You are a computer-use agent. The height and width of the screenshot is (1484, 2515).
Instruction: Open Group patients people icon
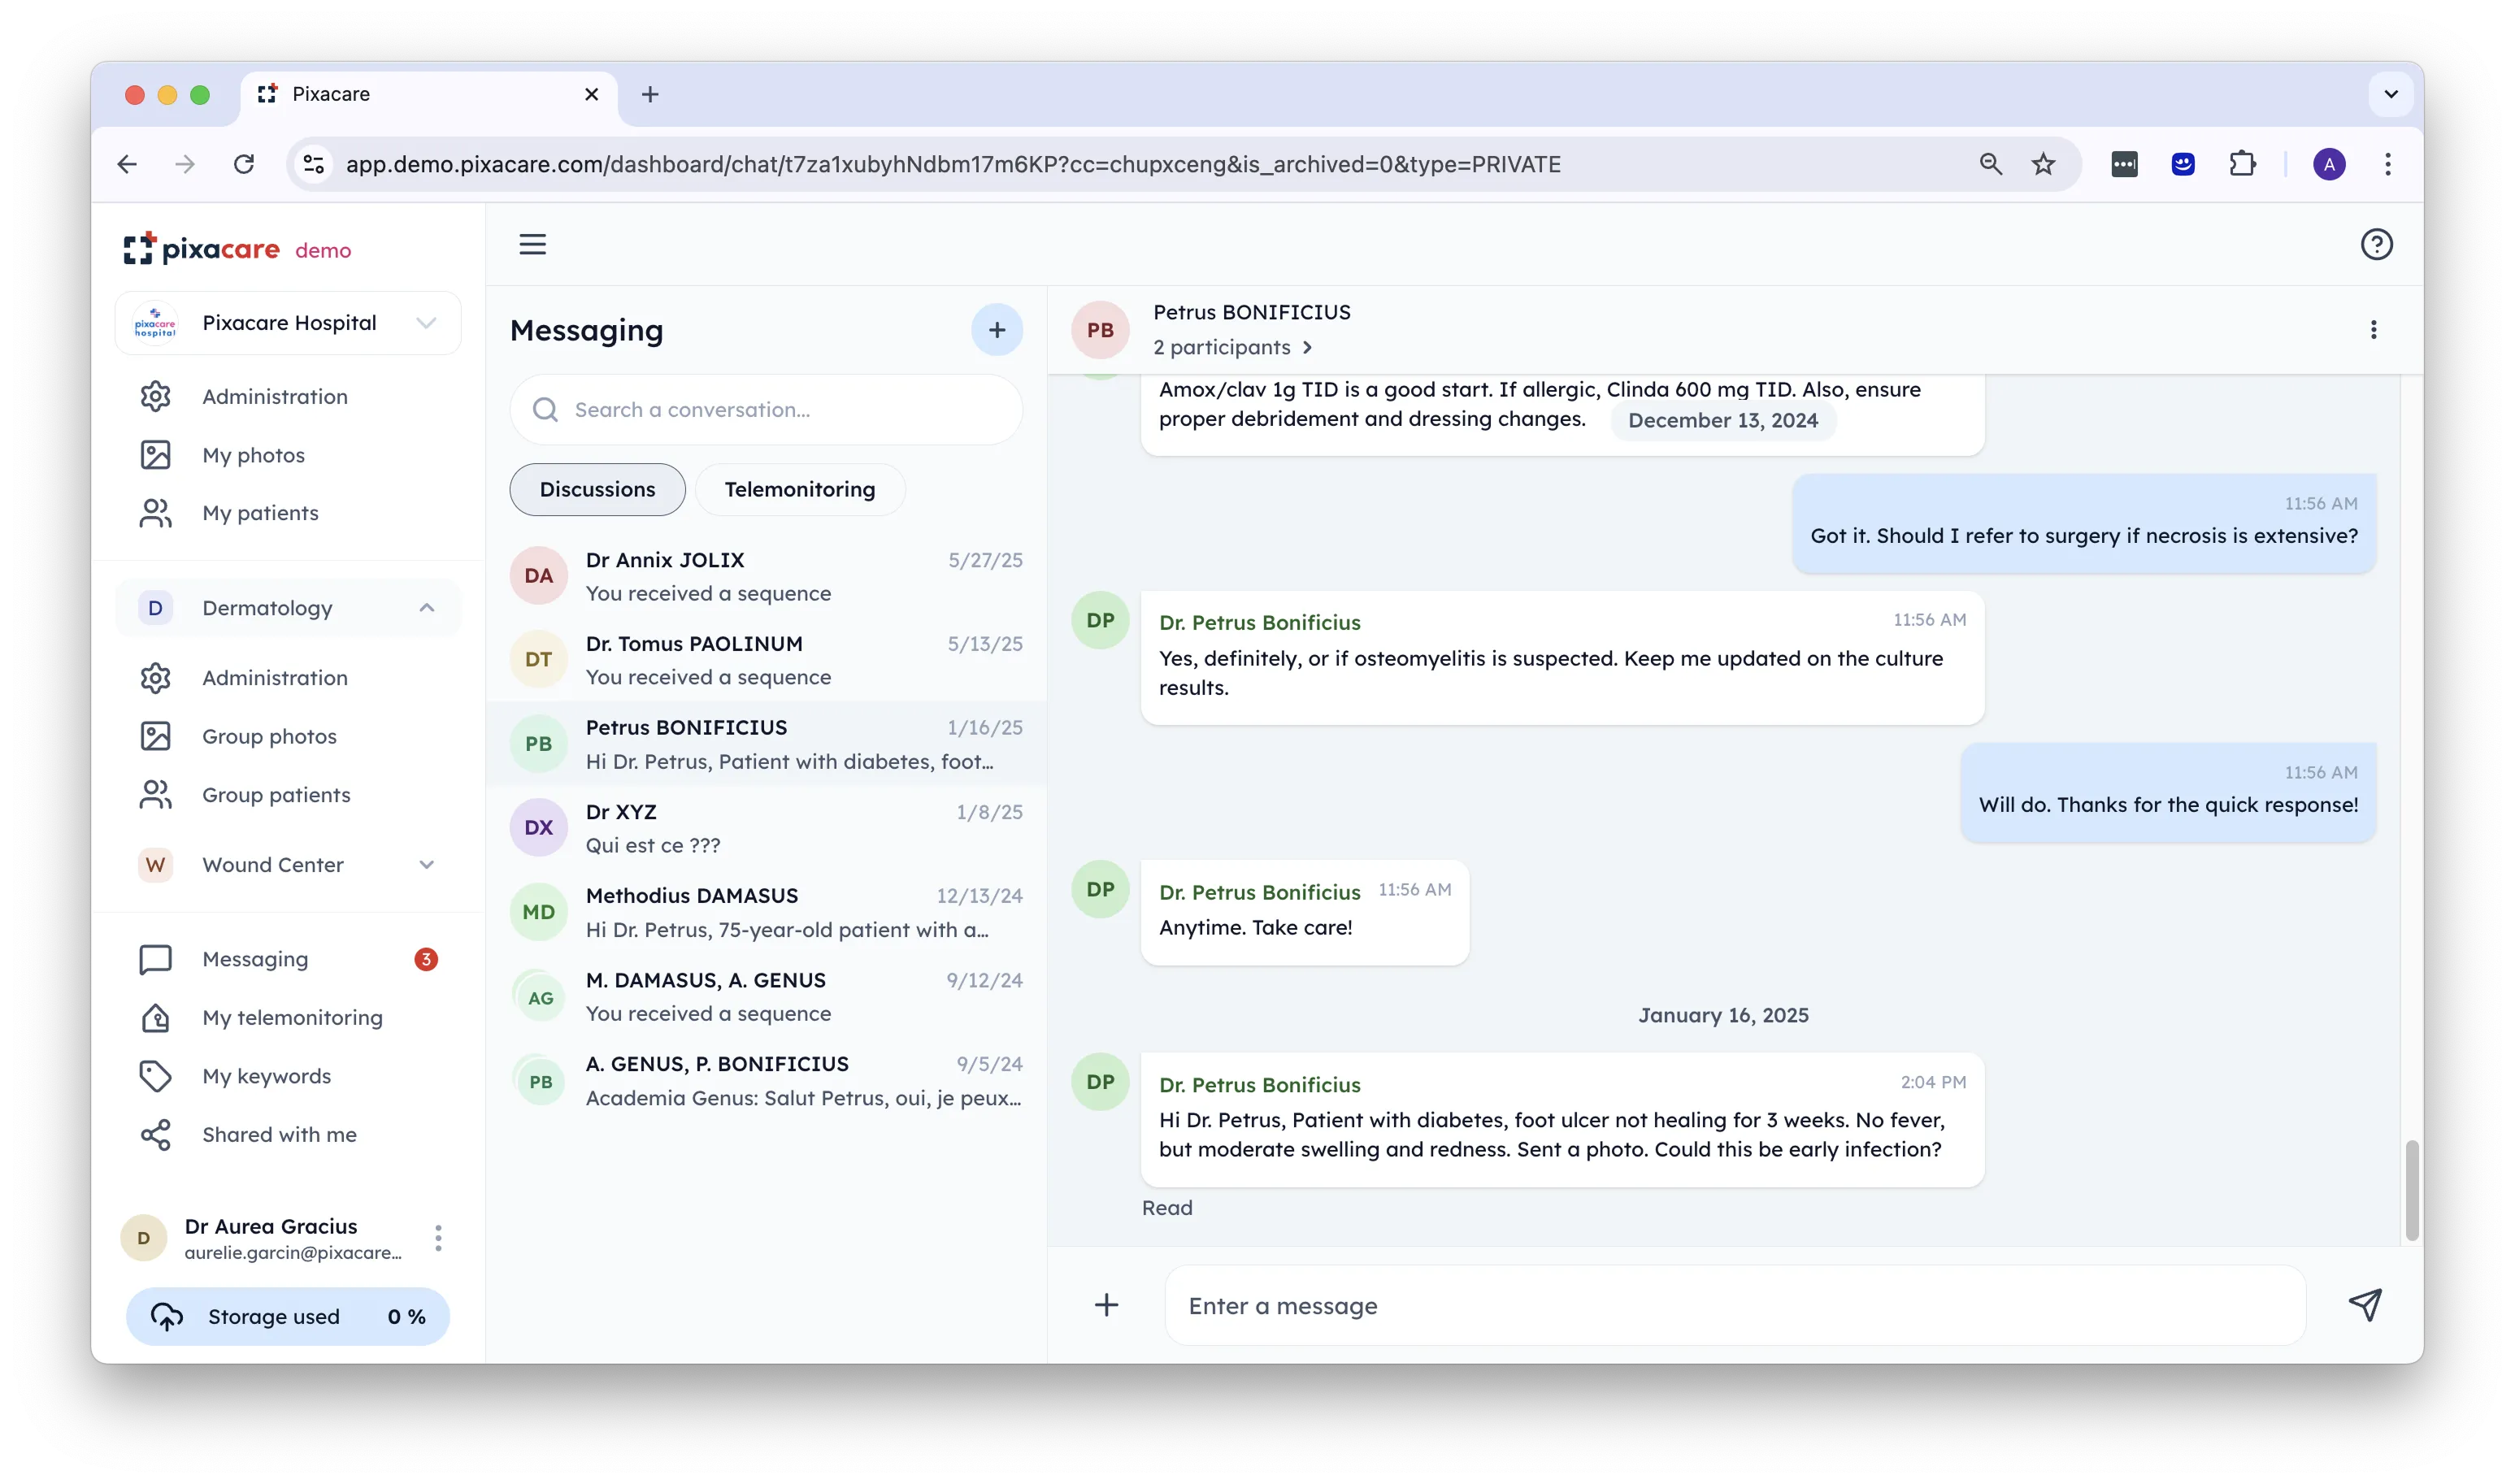tap(155, 795)
